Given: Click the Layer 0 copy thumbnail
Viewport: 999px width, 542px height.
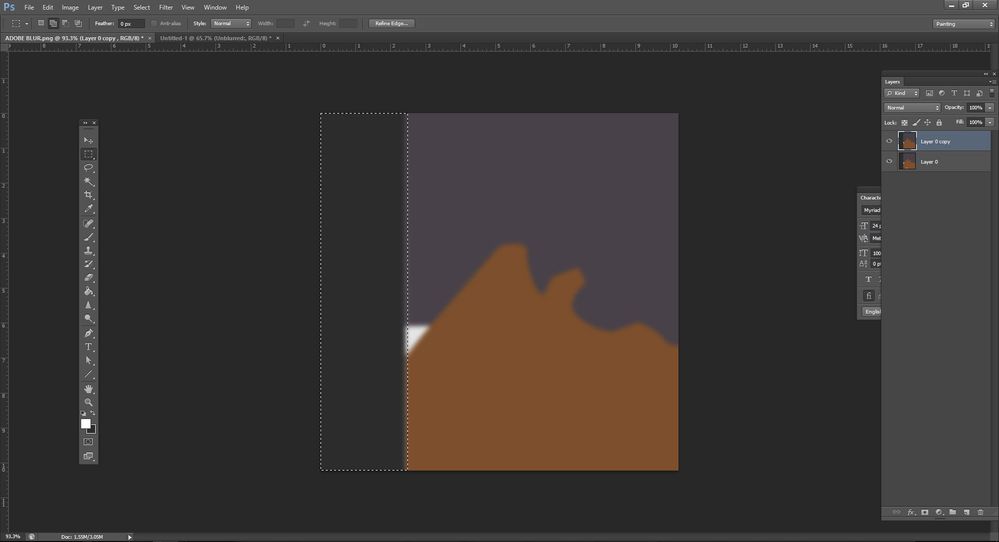Looking at the screenshot, I should pos(907,141).
